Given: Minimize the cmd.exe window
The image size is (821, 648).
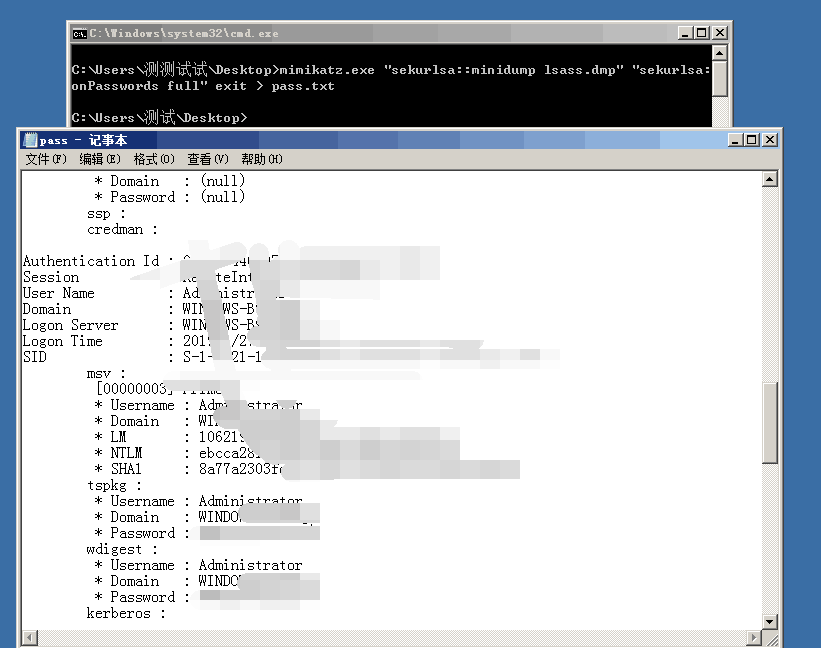Looking at the screenshot, I should click(685, 33).
